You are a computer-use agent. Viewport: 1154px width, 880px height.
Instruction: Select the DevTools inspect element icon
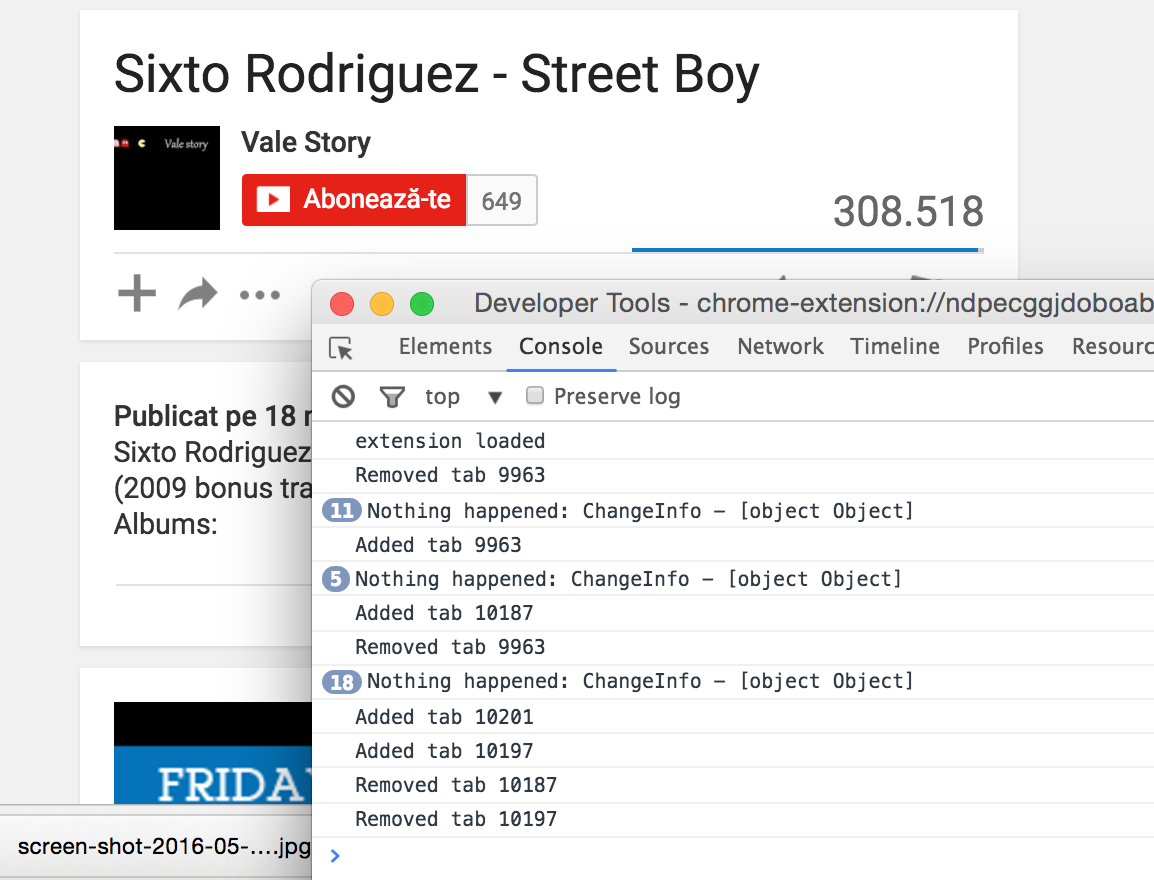[x=341, y=347]
